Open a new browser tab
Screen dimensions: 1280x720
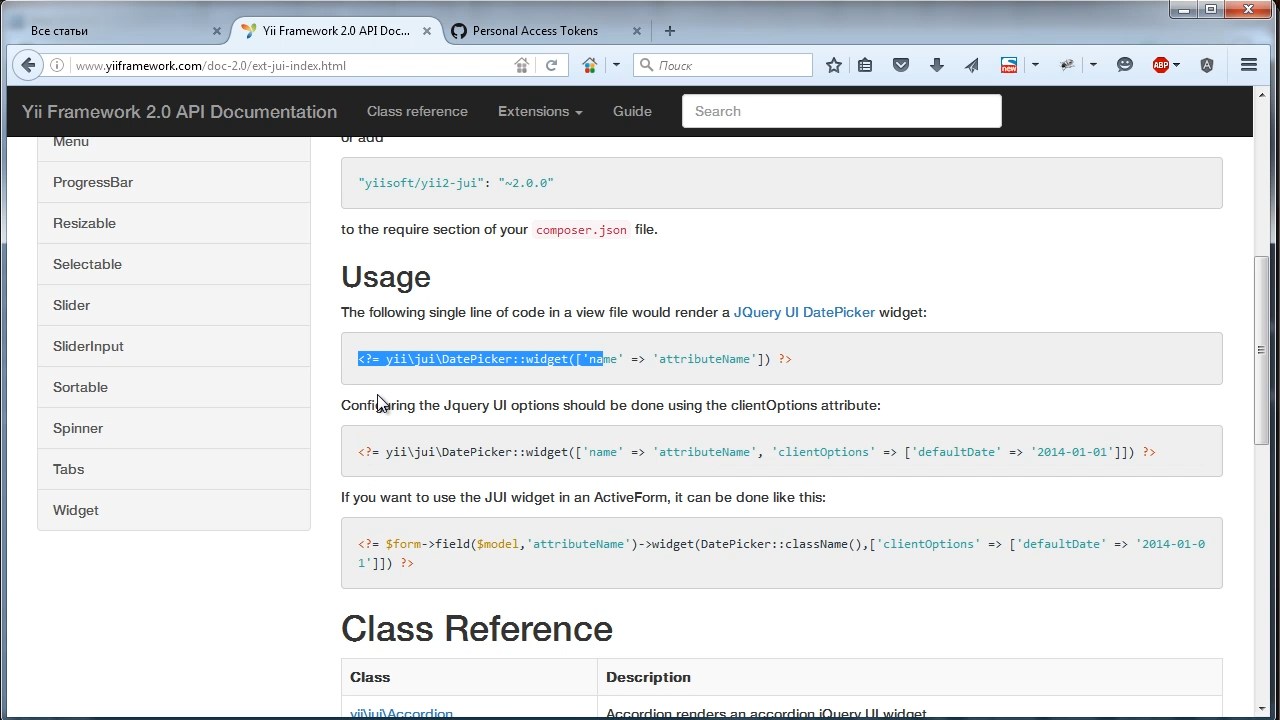click(x=670, y=31)
